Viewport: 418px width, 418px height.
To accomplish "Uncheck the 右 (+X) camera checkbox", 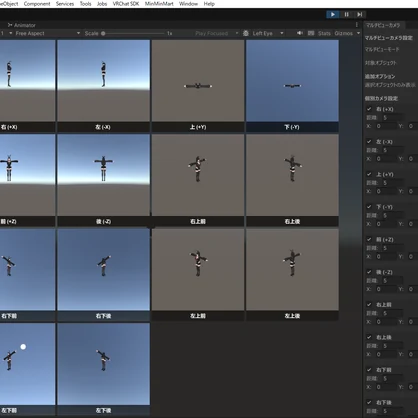I will 369,109.
